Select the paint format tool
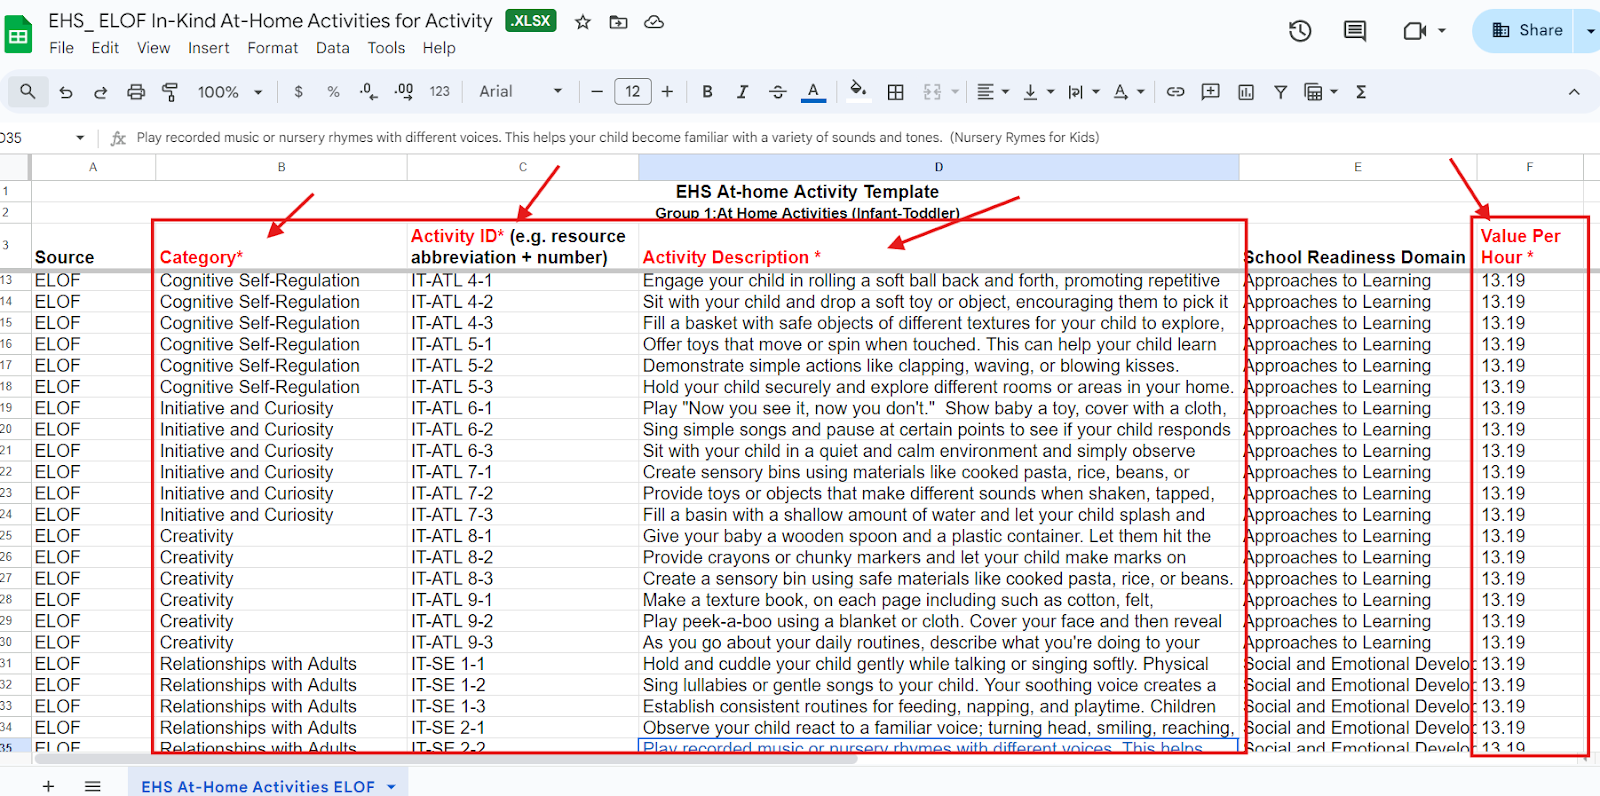The image size is (1600, 796). 170,92
